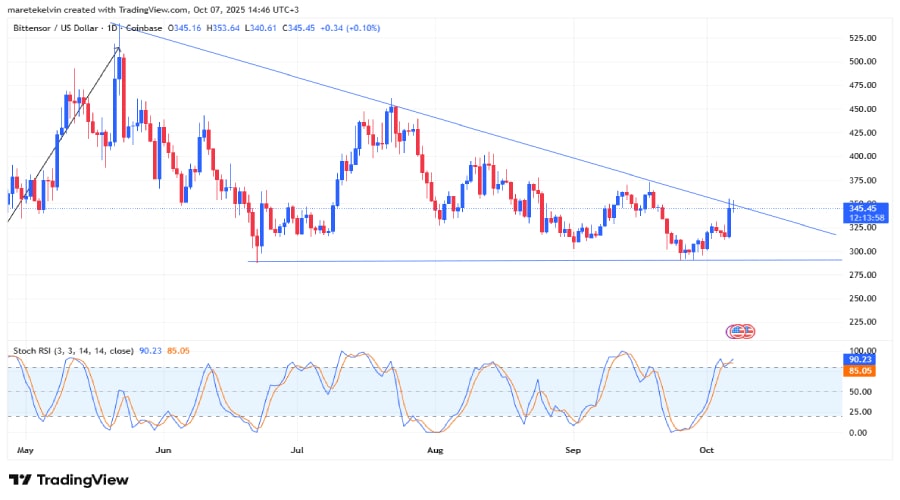This screenshot has height=500, width=900.
Task: Click the 12:13:58 candle countdown timer
Action: [x=865, y=218]
